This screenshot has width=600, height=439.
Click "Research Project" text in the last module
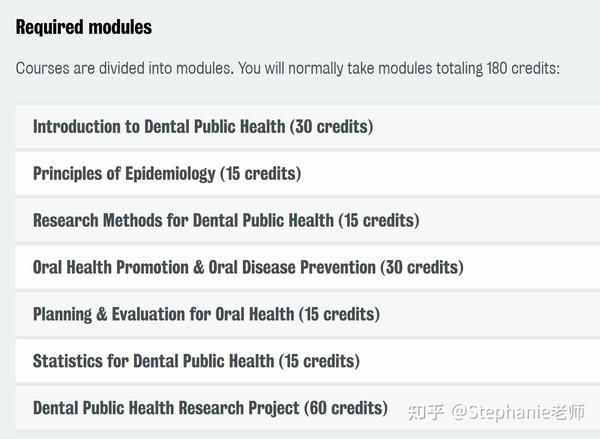(239, 408)
